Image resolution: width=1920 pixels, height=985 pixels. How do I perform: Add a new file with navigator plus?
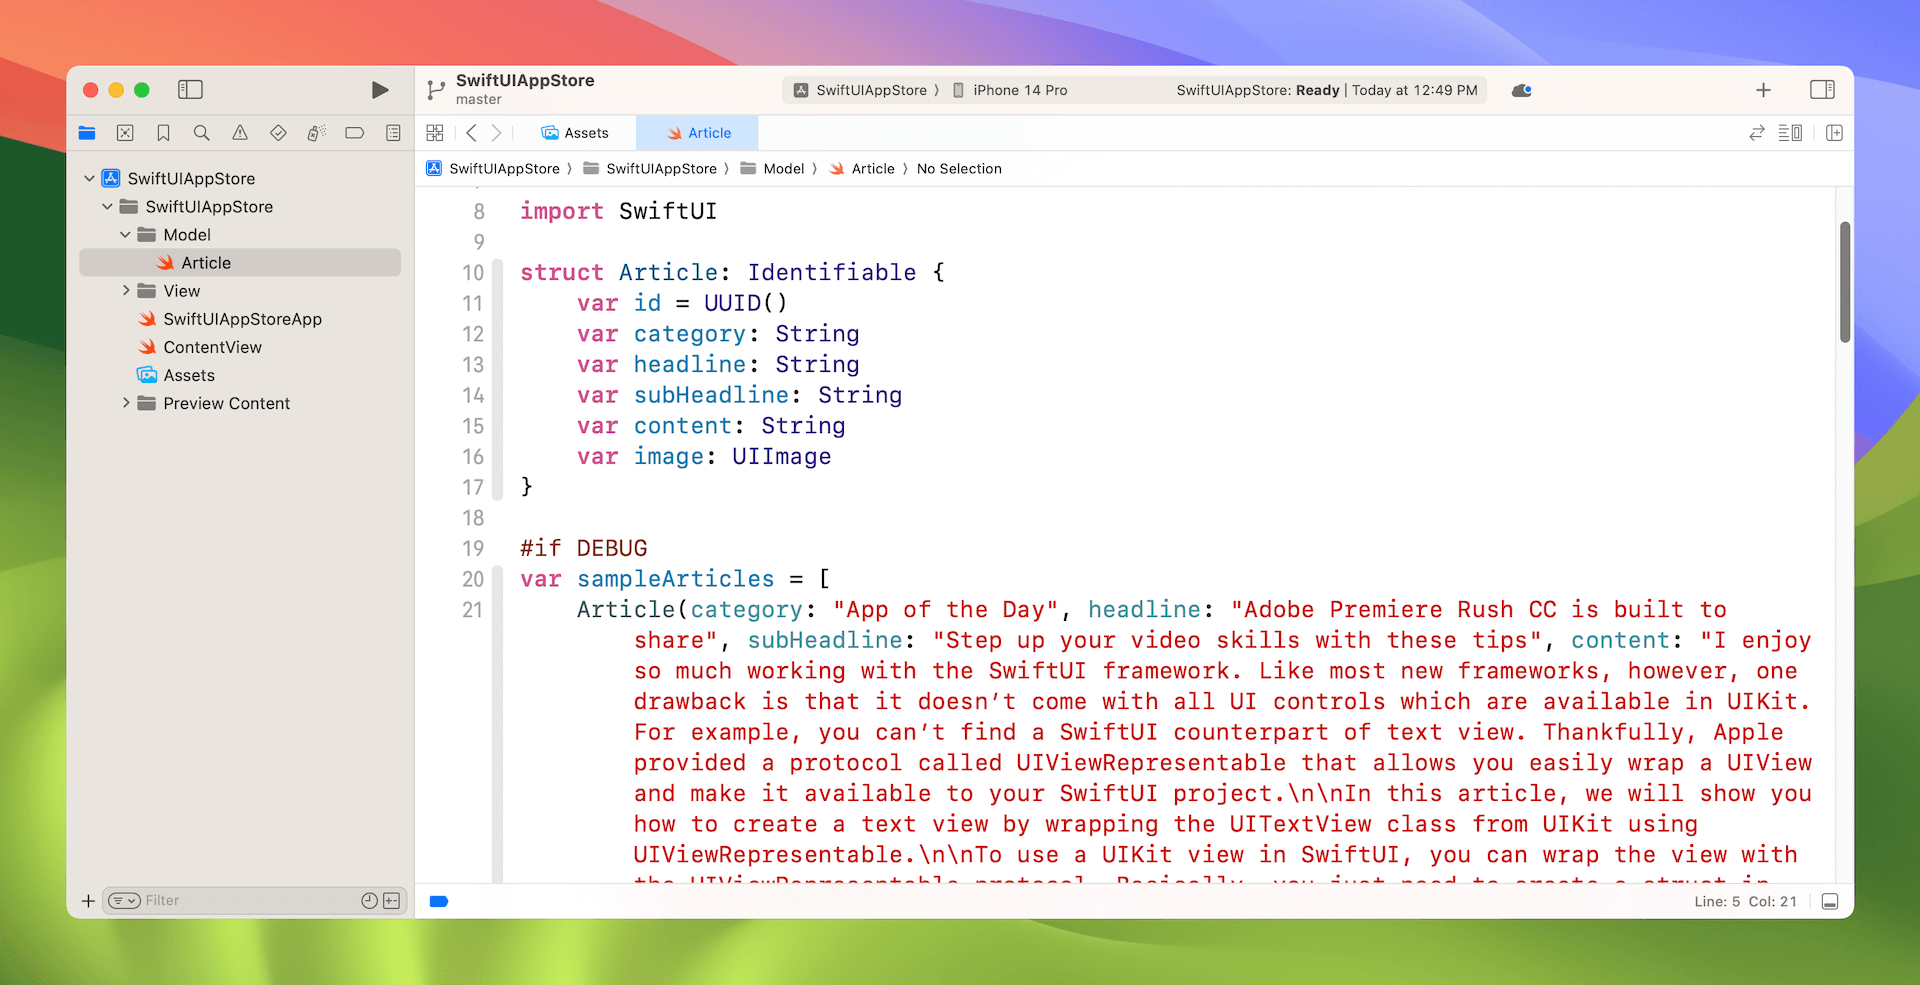(88, 901)
